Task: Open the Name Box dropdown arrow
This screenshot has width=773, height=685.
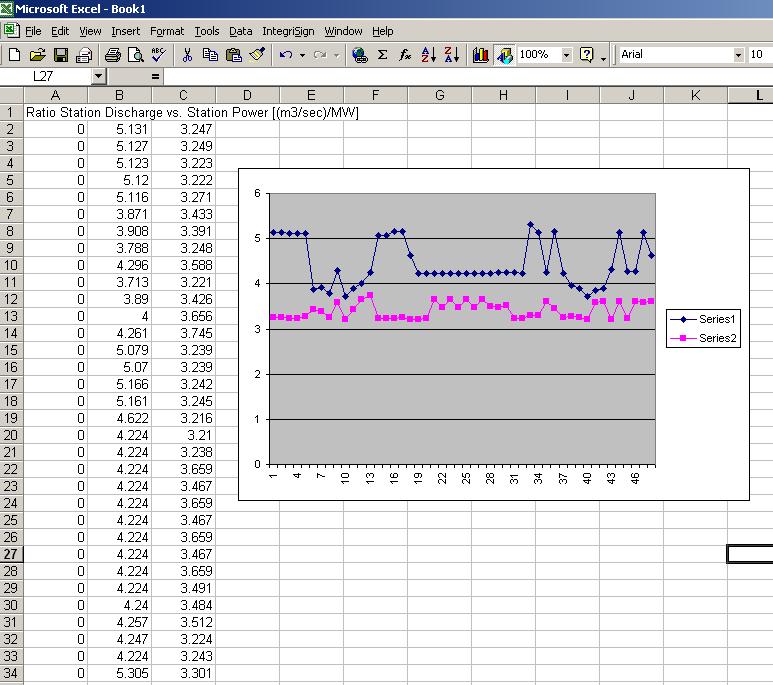Action: click(99, 76)
